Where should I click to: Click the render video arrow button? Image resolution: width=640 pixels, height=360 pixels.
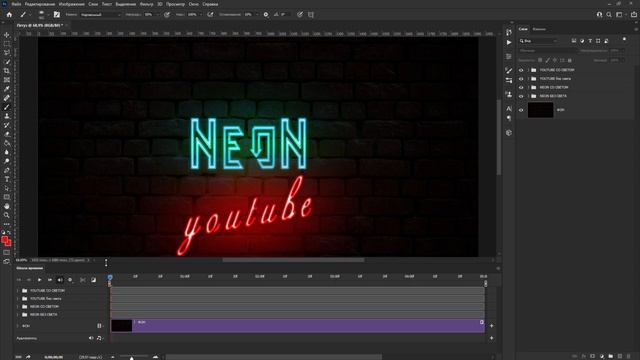[28, 357]
